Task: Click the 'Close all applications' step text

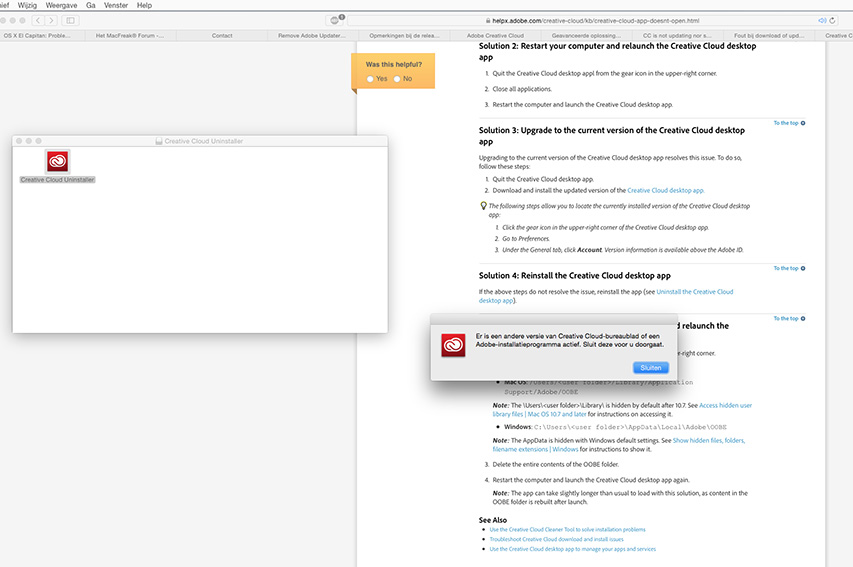Action: (522, 89)
